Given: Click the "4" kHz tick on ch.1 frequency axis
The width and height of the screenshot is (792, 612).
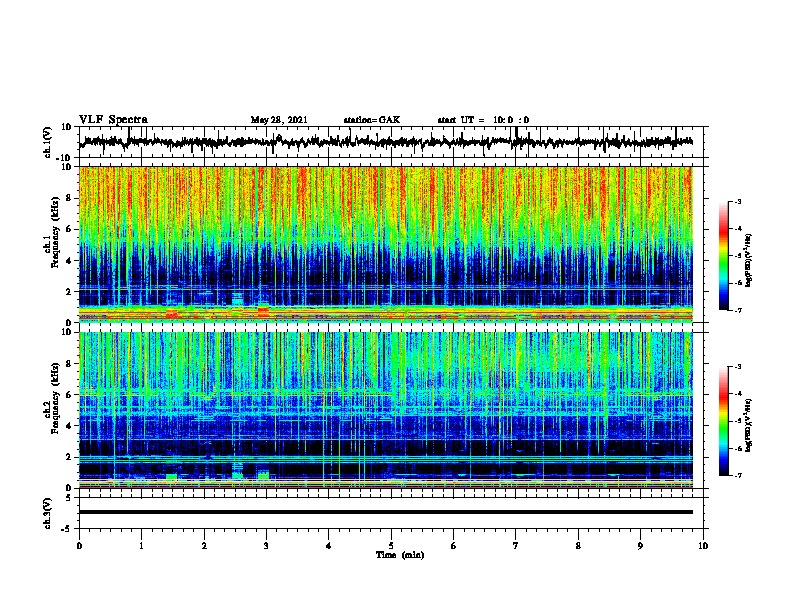Looking at the screenshot, I should coord(69,261).
